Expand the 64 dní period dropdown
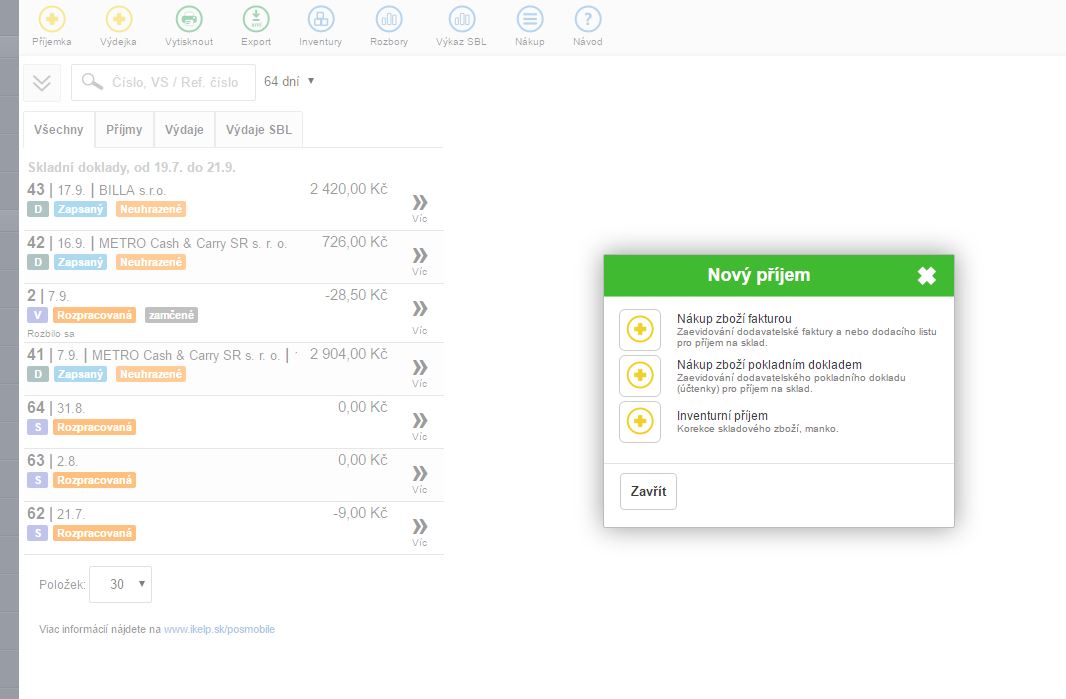 pos(289,81)
